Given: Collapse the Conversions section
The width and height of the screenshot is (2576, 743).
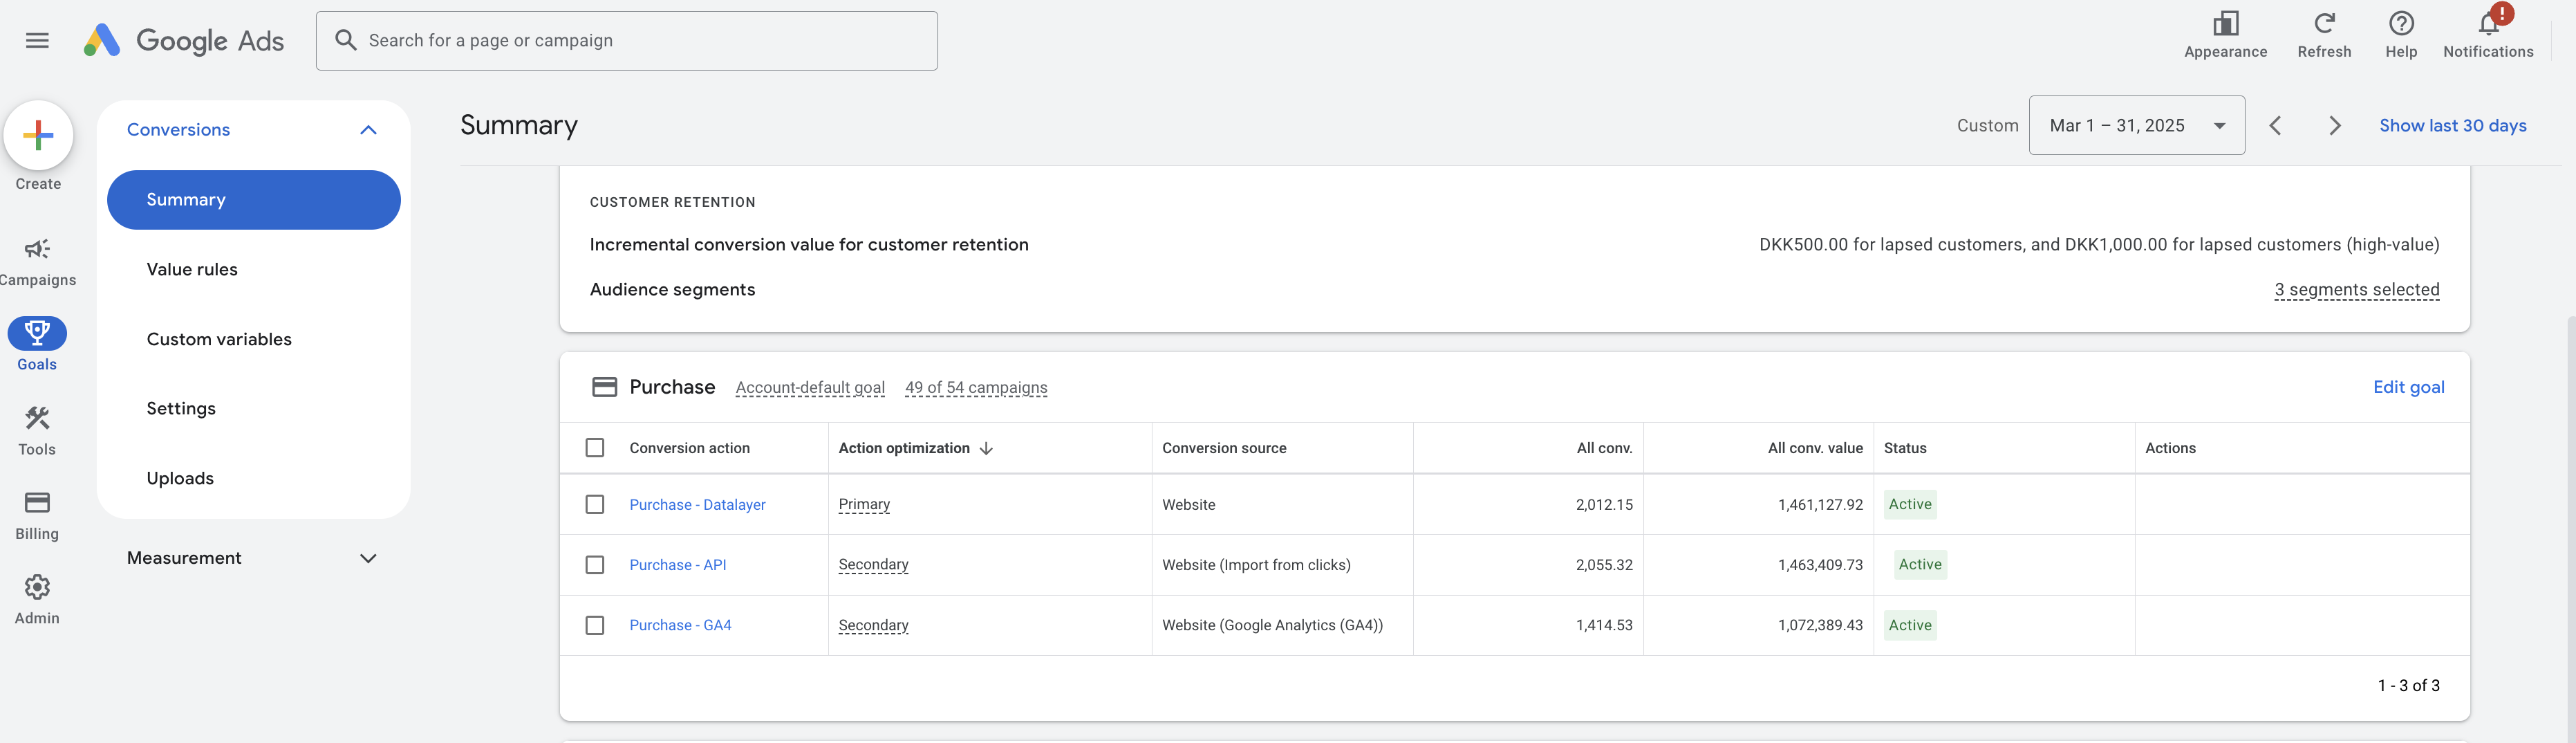Looking at the screenshot, I should [x=368, y=130].
